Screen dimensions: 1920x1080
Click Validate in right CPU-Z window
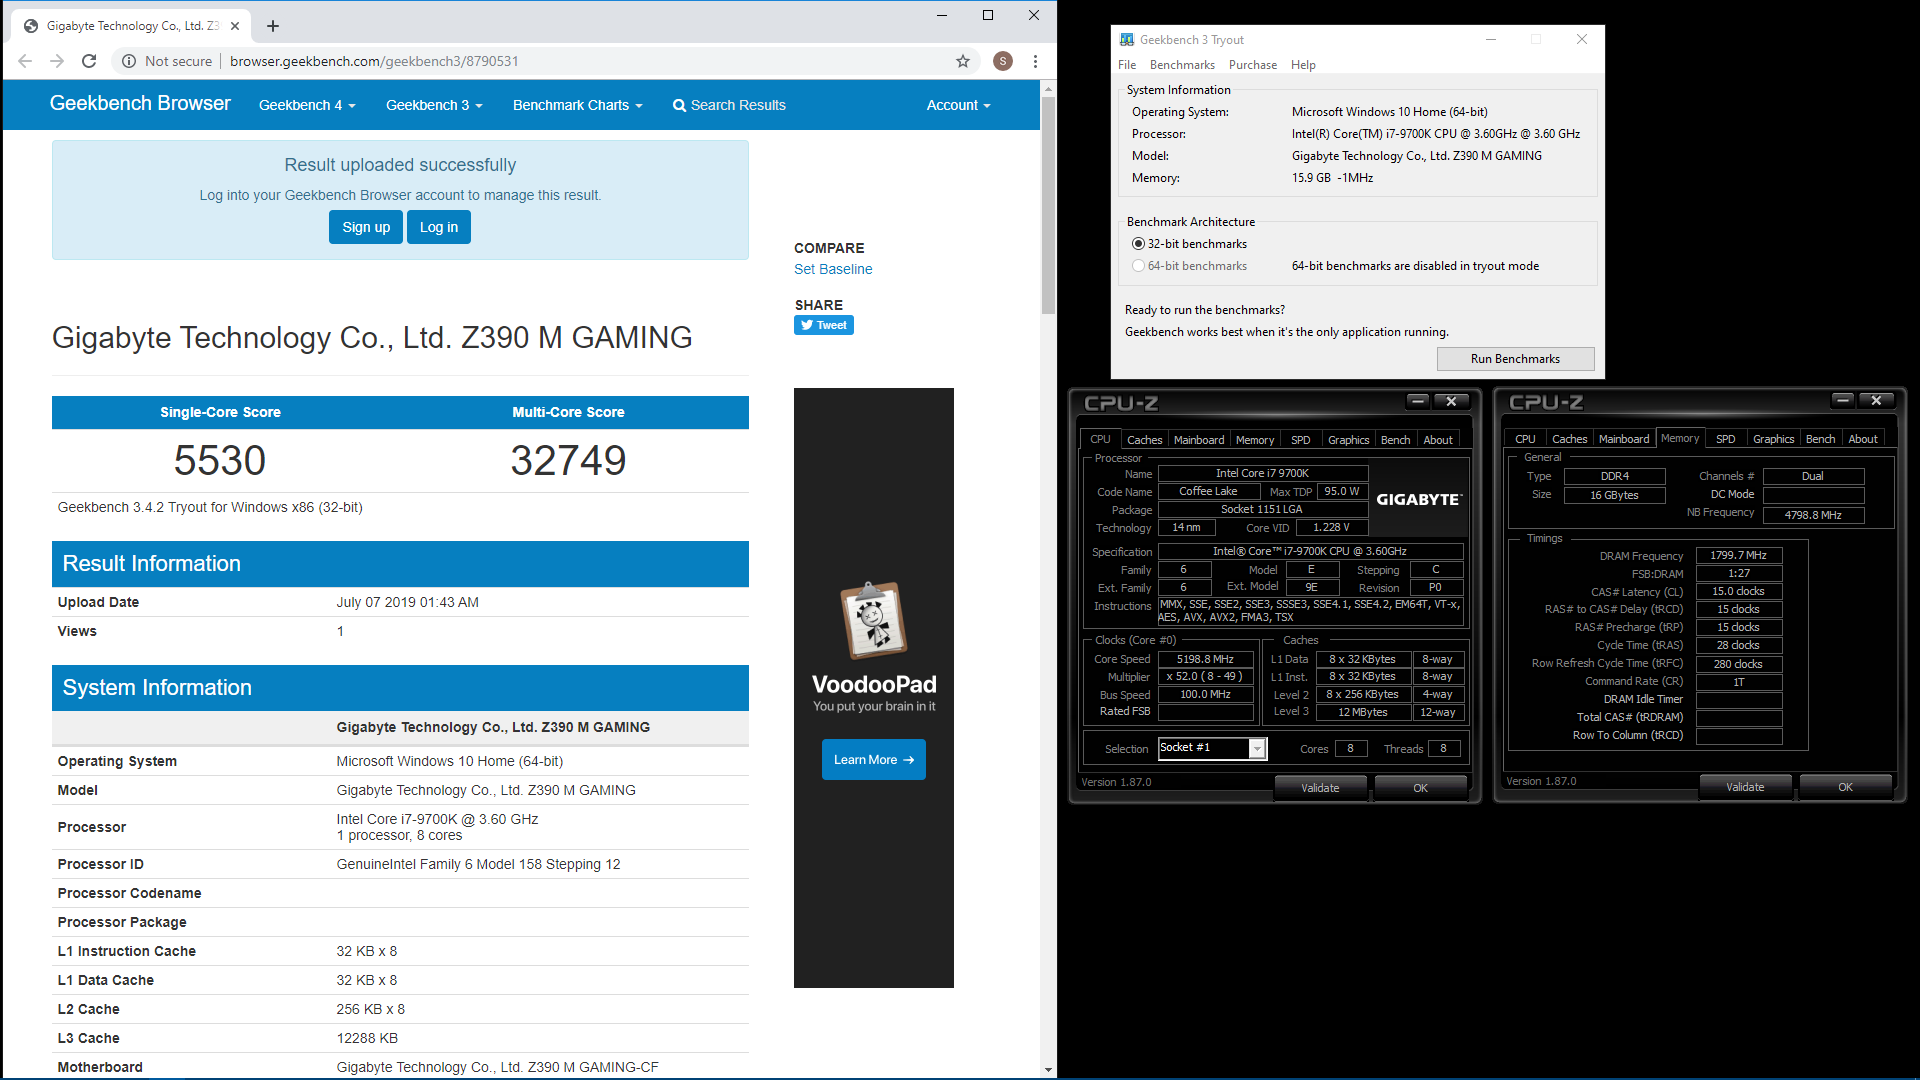pos(1745,787)
